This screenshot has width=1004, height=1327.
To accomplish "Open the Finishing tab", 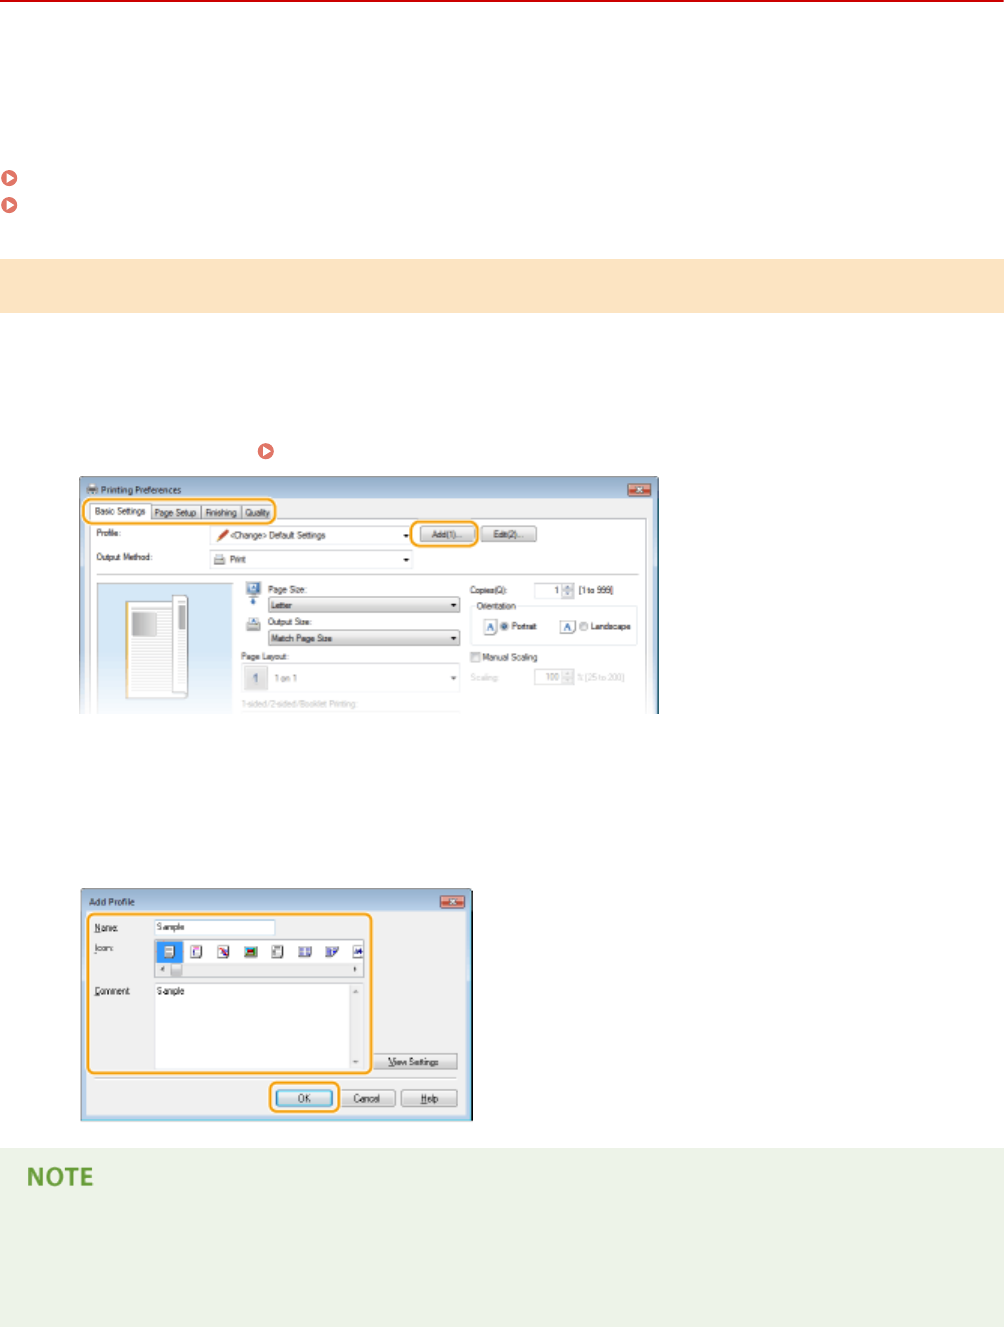I will click(x=221, y=512).
